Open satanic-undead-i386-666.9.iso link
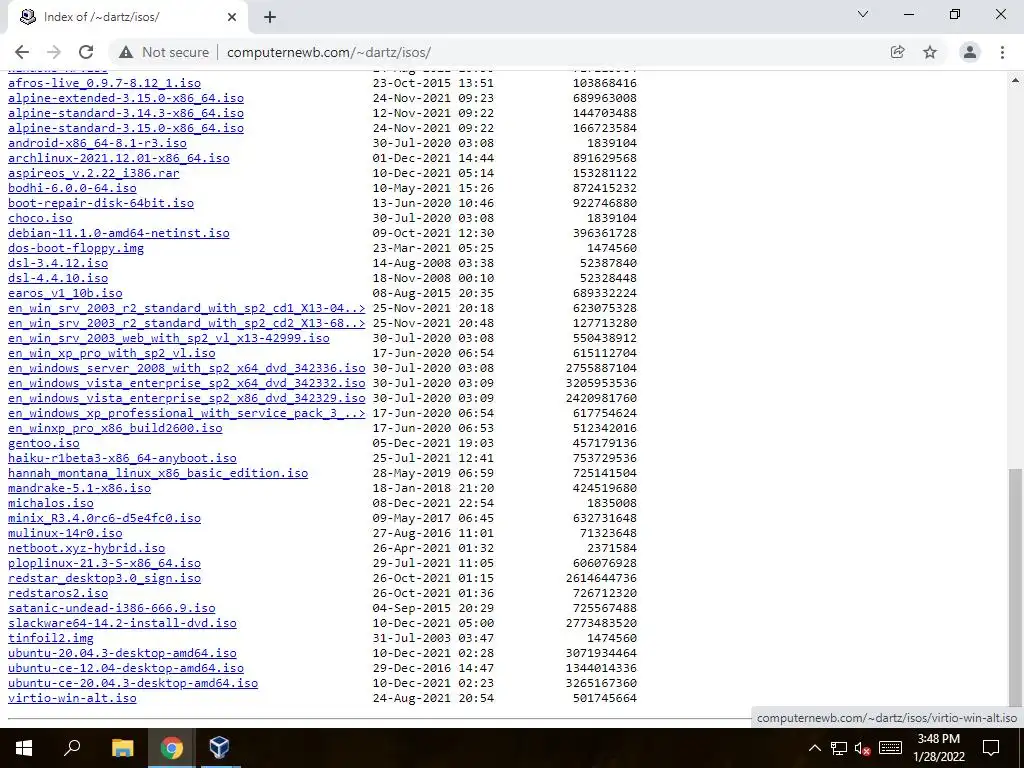This screenshot has width=1024, height=768. [112, 609]
